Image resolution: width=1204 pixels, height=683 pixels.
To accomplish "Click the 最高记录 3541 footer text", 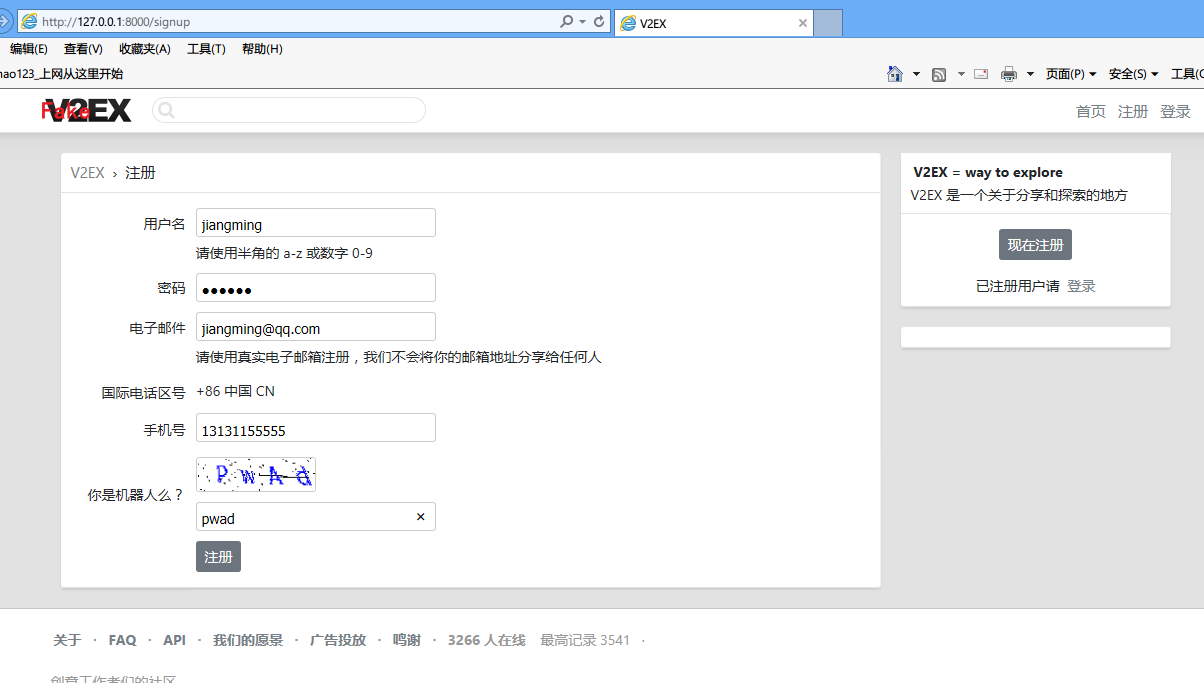I will pyautogui.click(x=585, y=640).
